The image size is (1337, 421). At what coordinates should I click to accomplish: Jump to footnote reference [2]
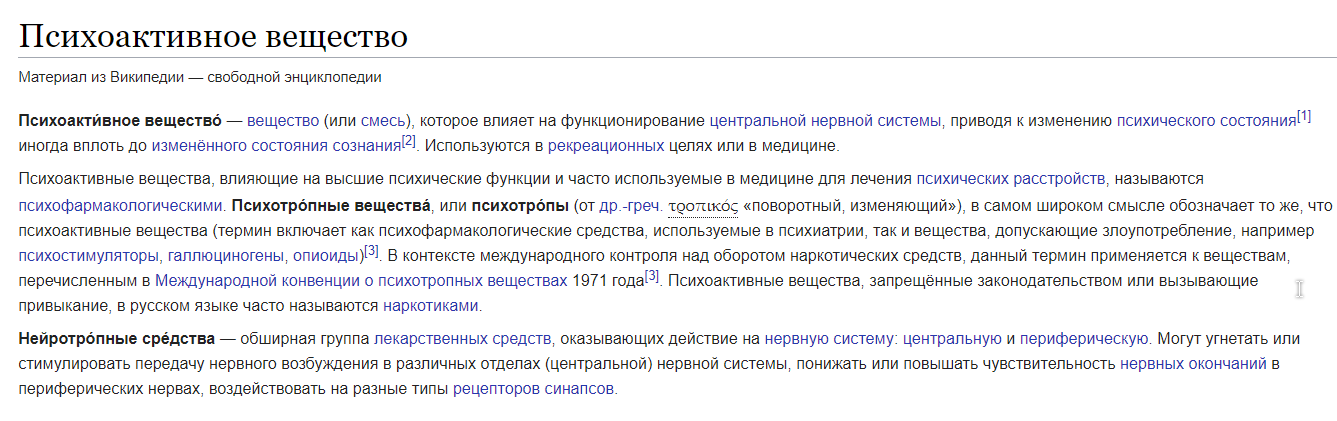[x=408, y=141]
